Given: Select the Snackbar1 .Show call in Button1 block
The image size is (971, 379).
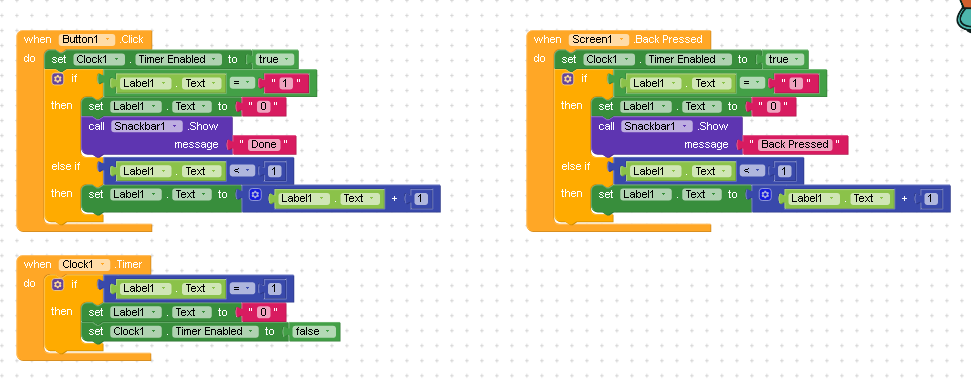Looking at the screenshot, I should coord(157,126).
